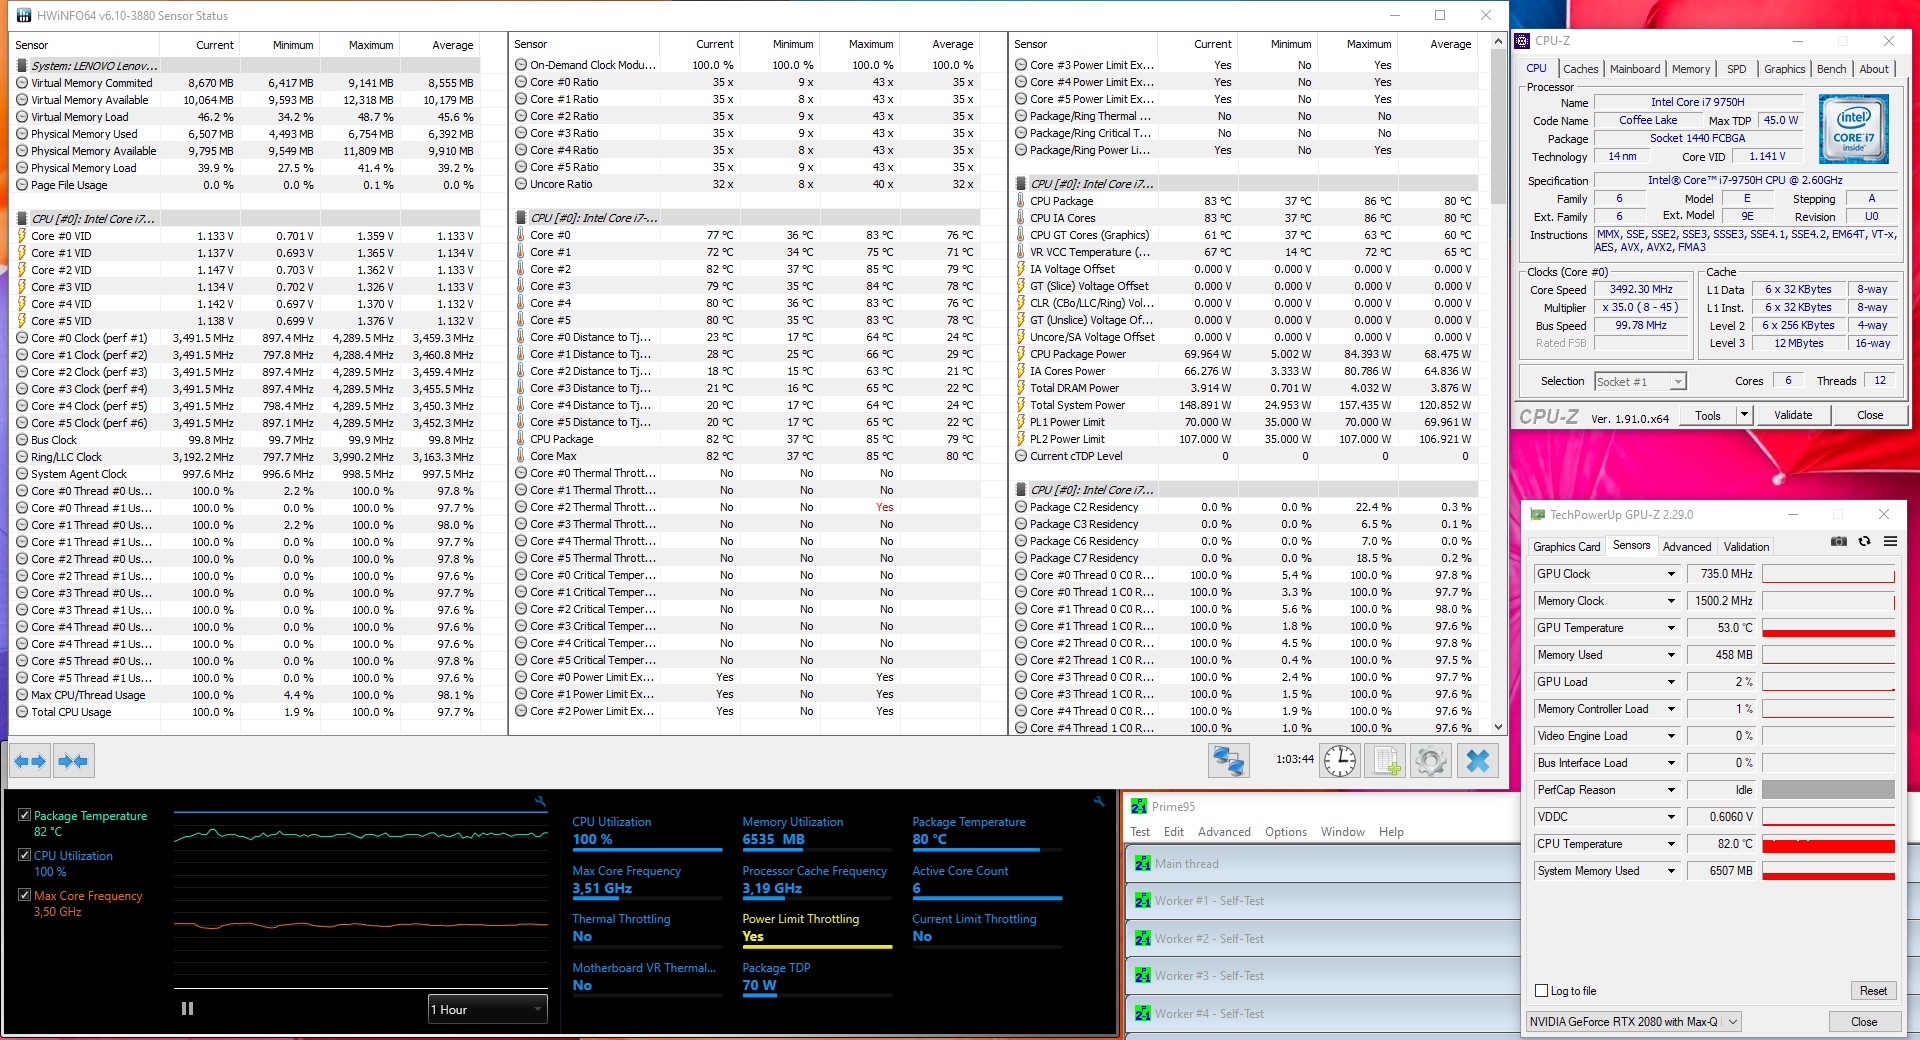Click PerfCap Reason gray bar

(x=1828, y=790)
